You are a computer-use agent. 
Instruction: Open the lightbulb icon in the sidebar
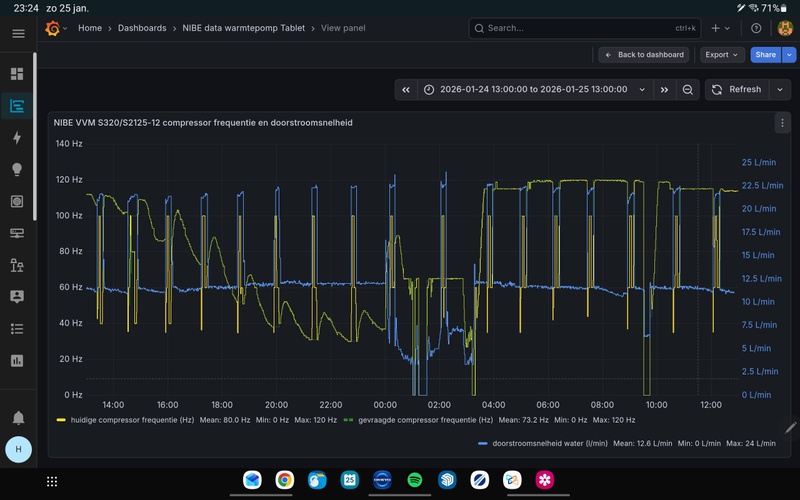click(17, 169)
